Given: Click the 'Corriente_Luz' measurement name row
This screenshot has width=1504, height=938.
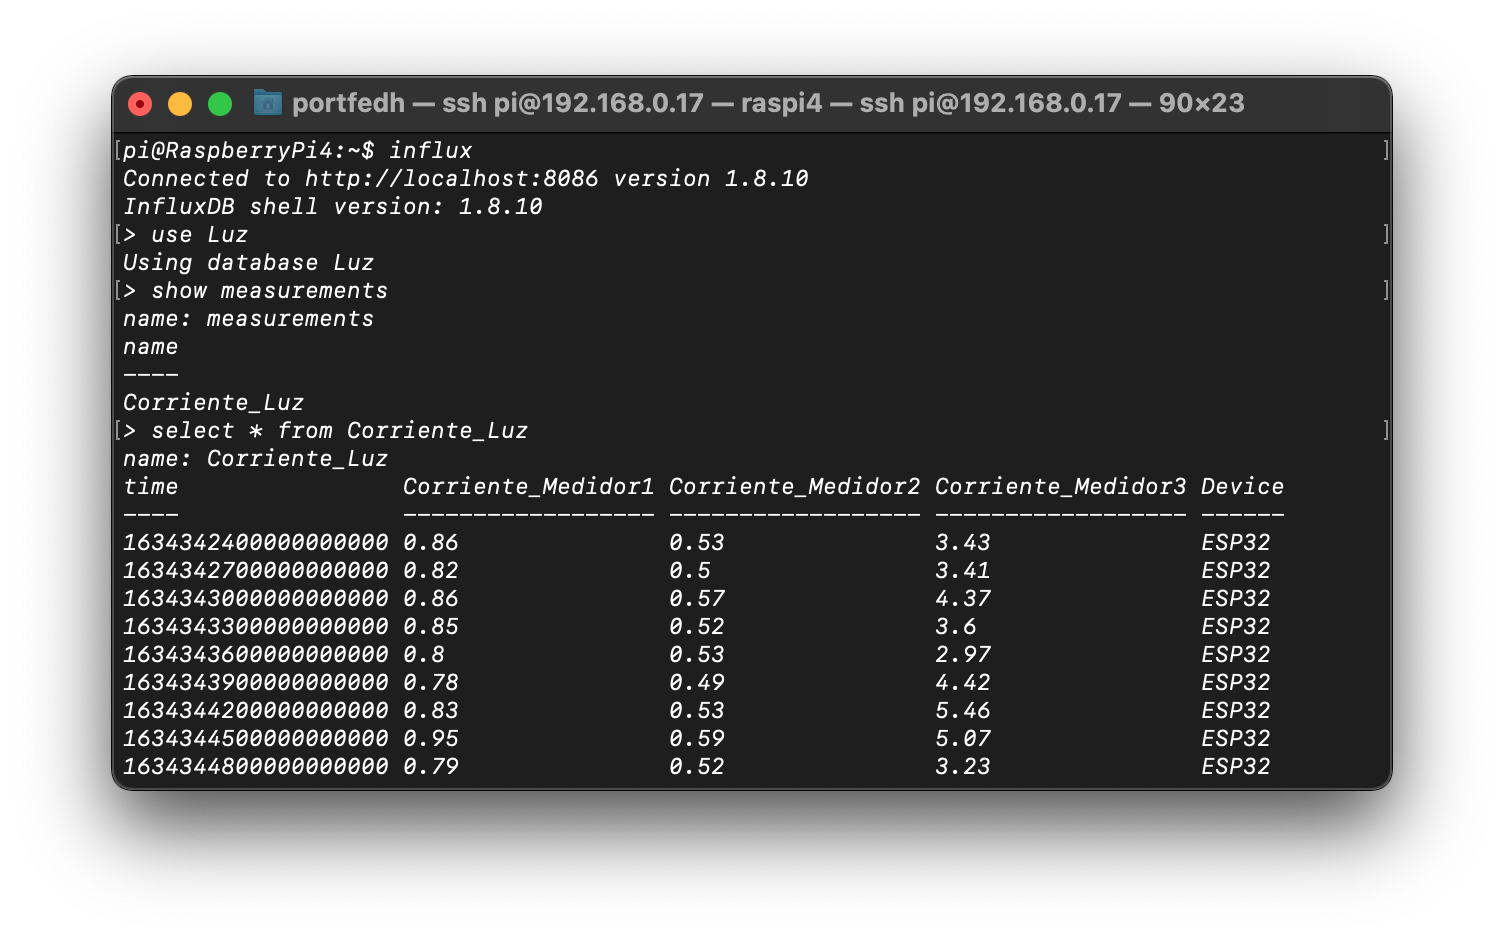Looking at the screenshot, I should click(213, 402).
